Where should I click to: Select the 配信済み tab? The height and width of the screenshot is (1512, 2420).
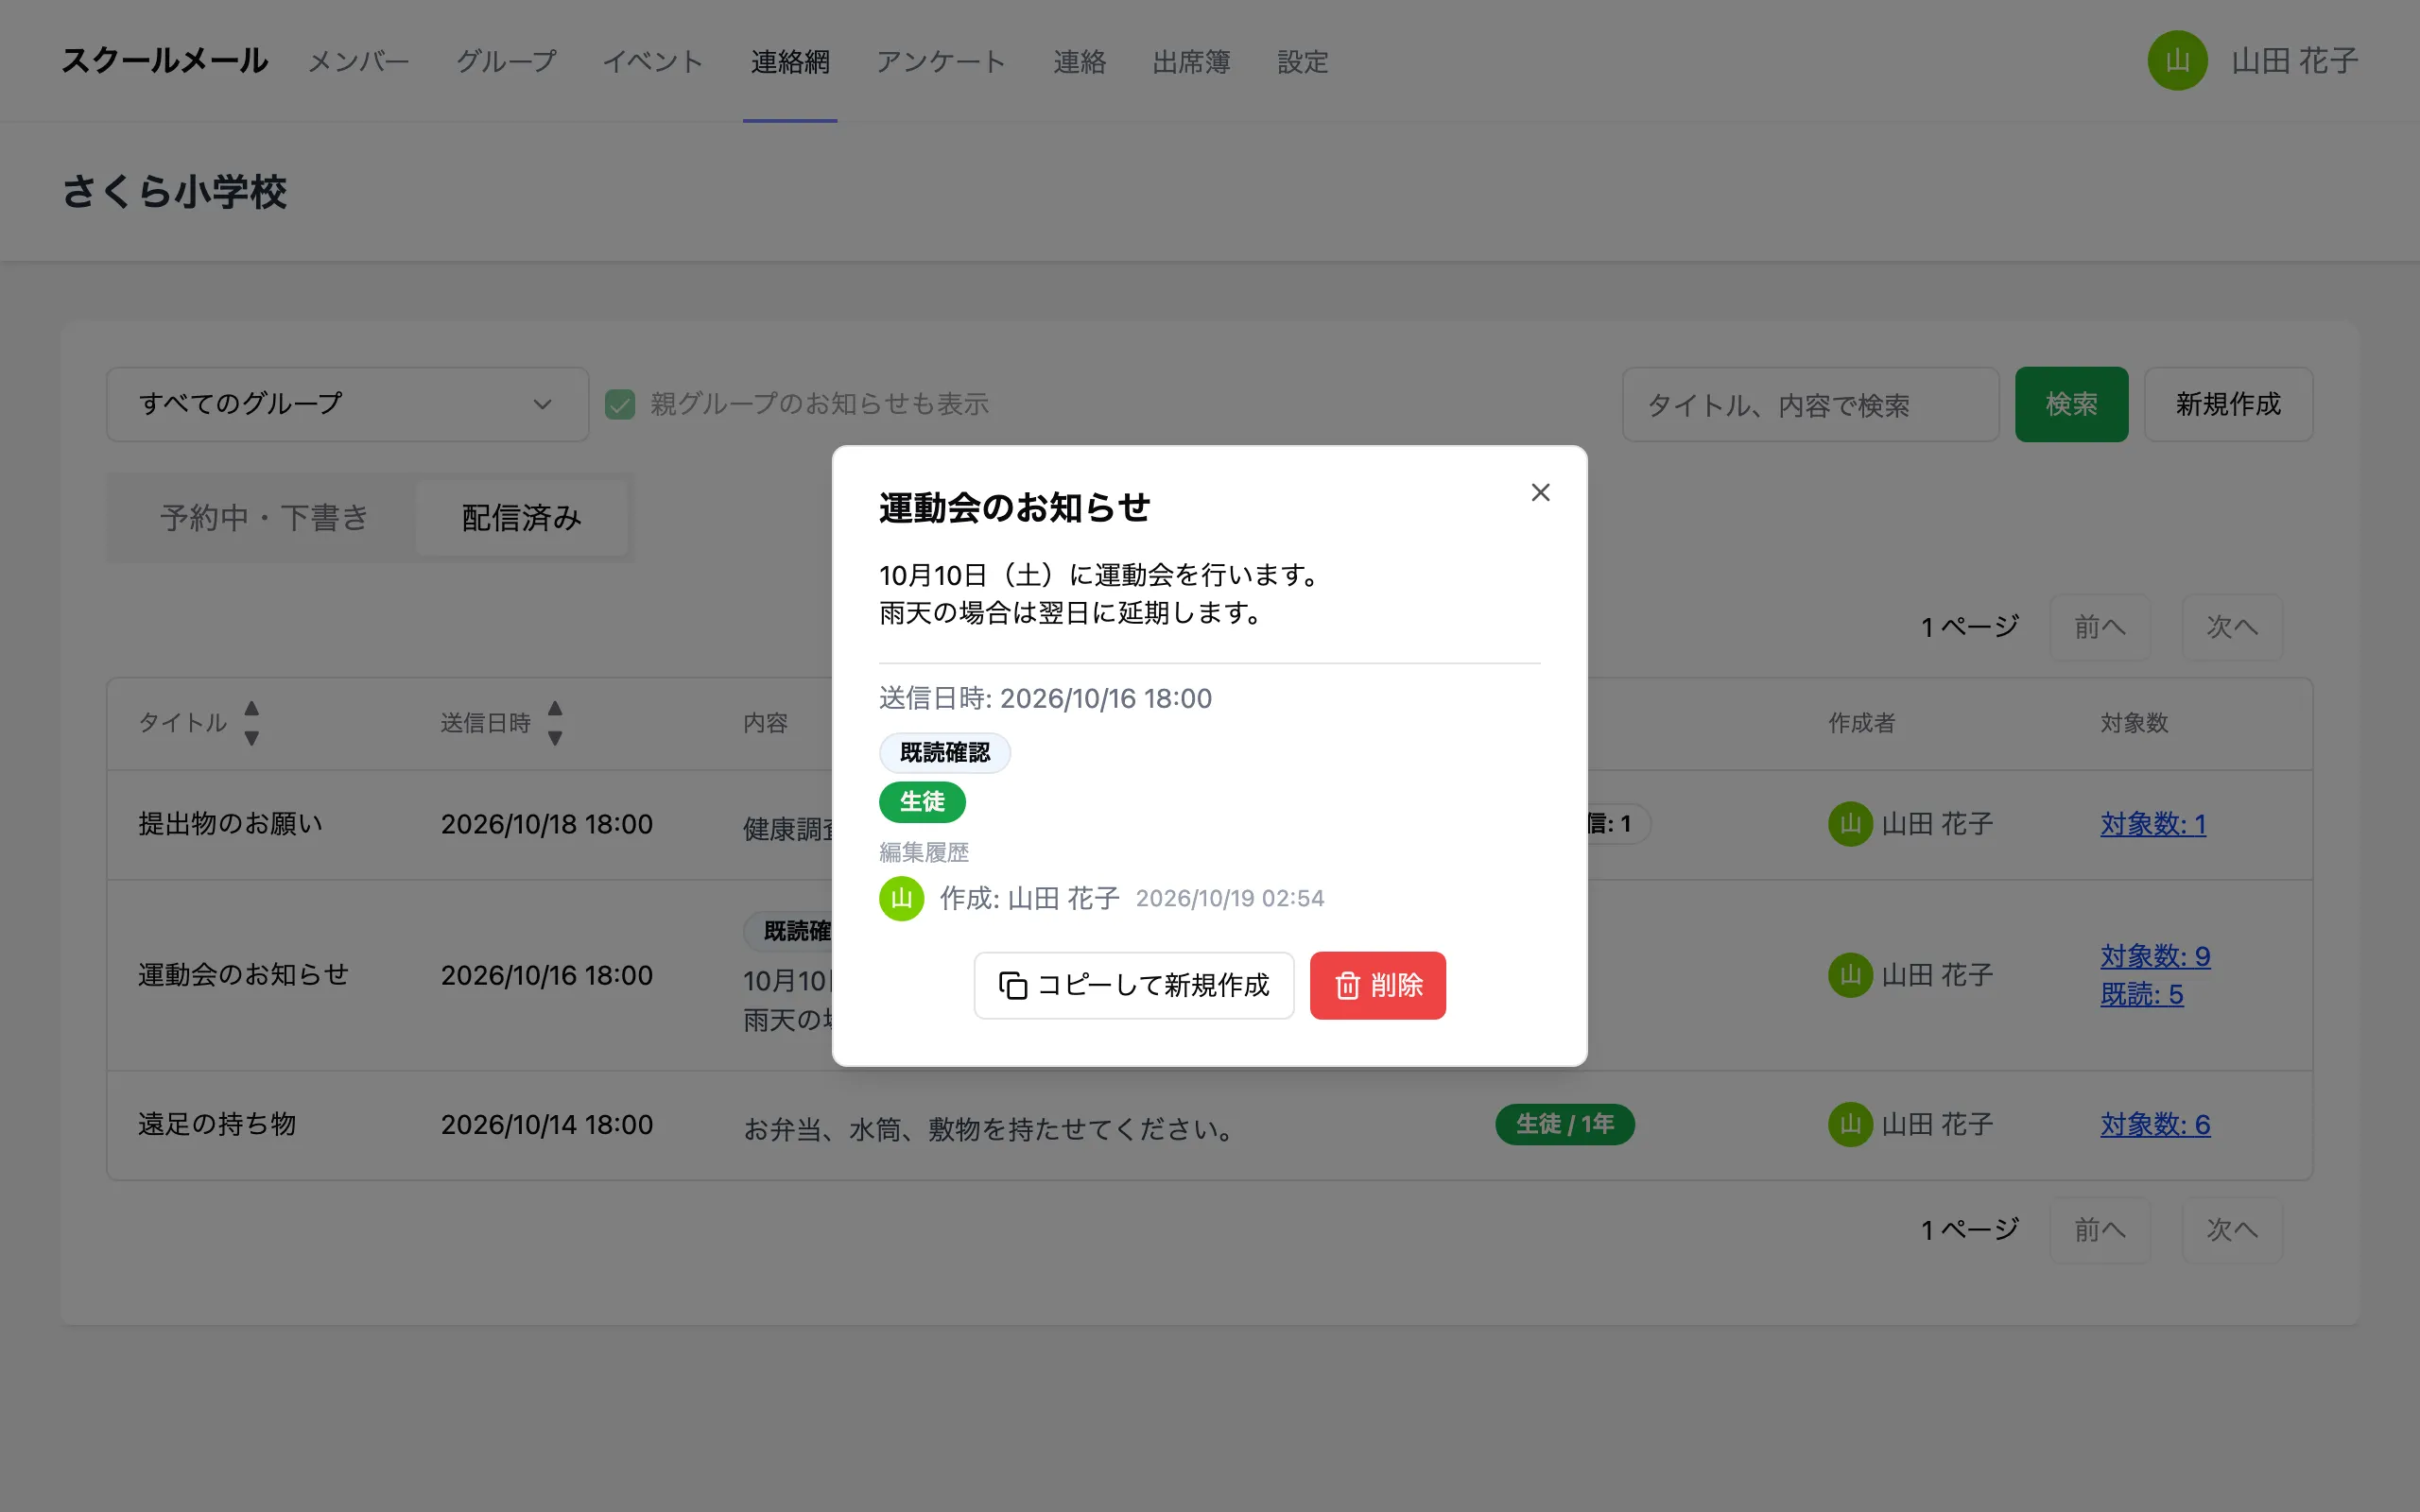coord(521,517)
